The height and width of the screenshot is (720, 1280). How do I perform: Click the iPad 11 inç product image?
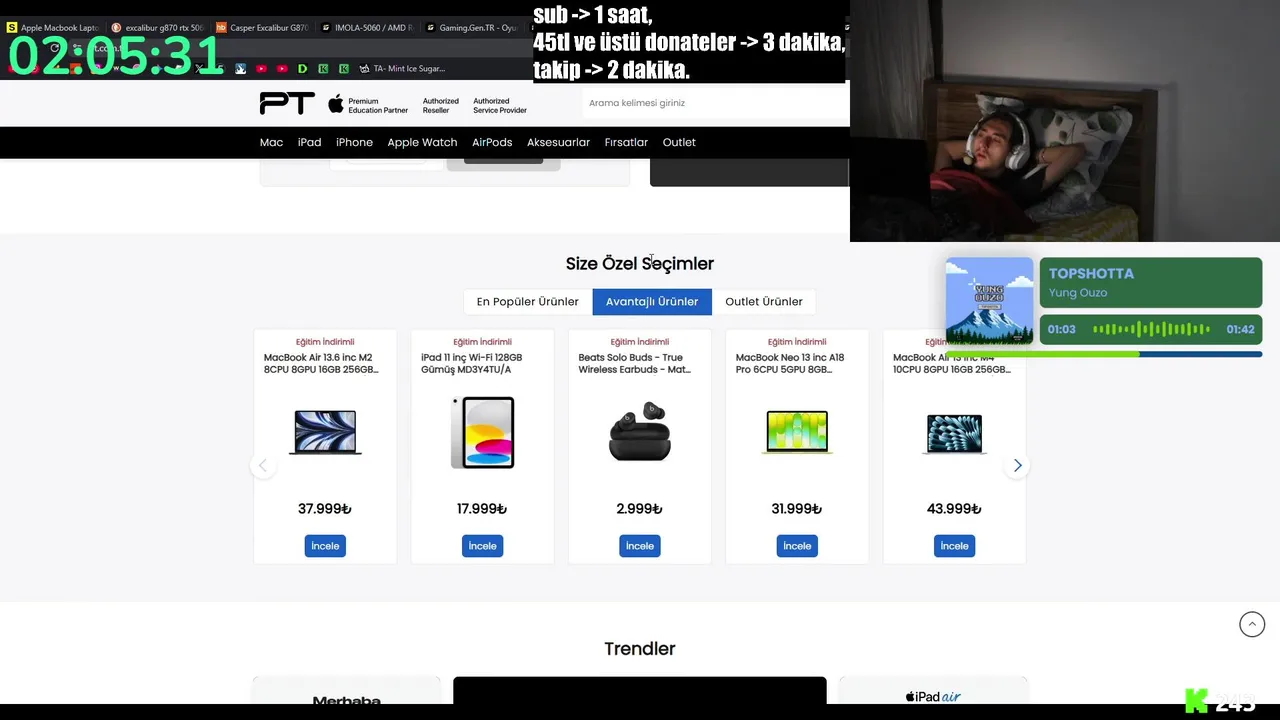[482, 432]
